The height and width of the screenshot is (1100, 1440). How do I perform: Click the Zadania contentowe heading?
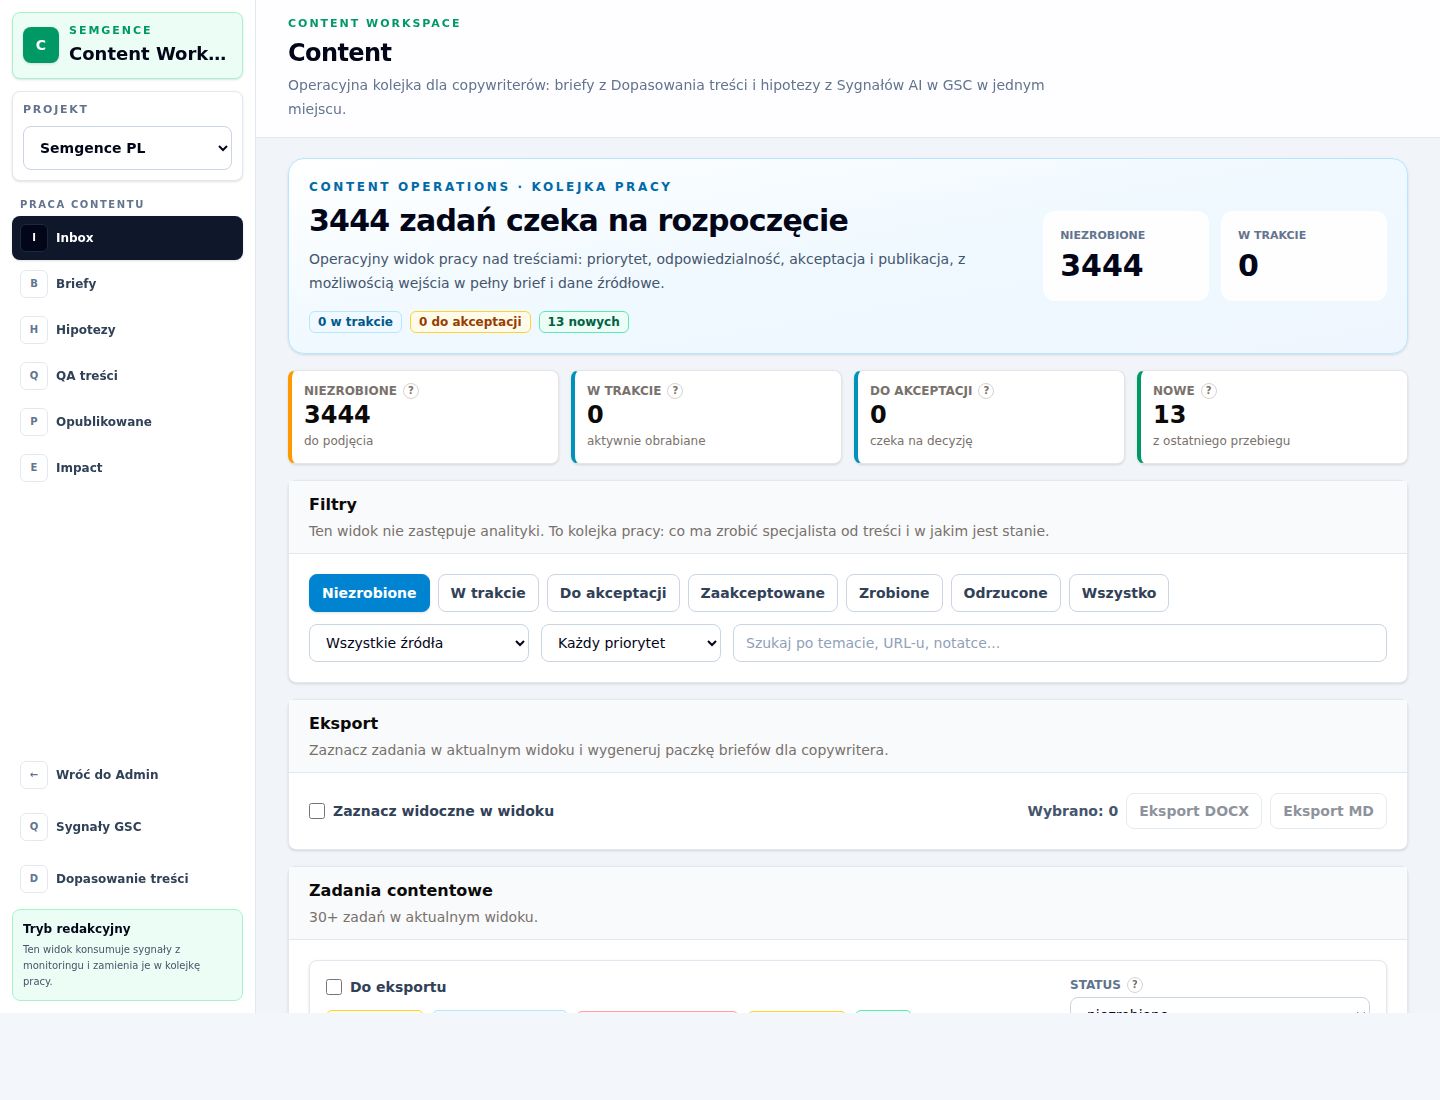point(400,890)
